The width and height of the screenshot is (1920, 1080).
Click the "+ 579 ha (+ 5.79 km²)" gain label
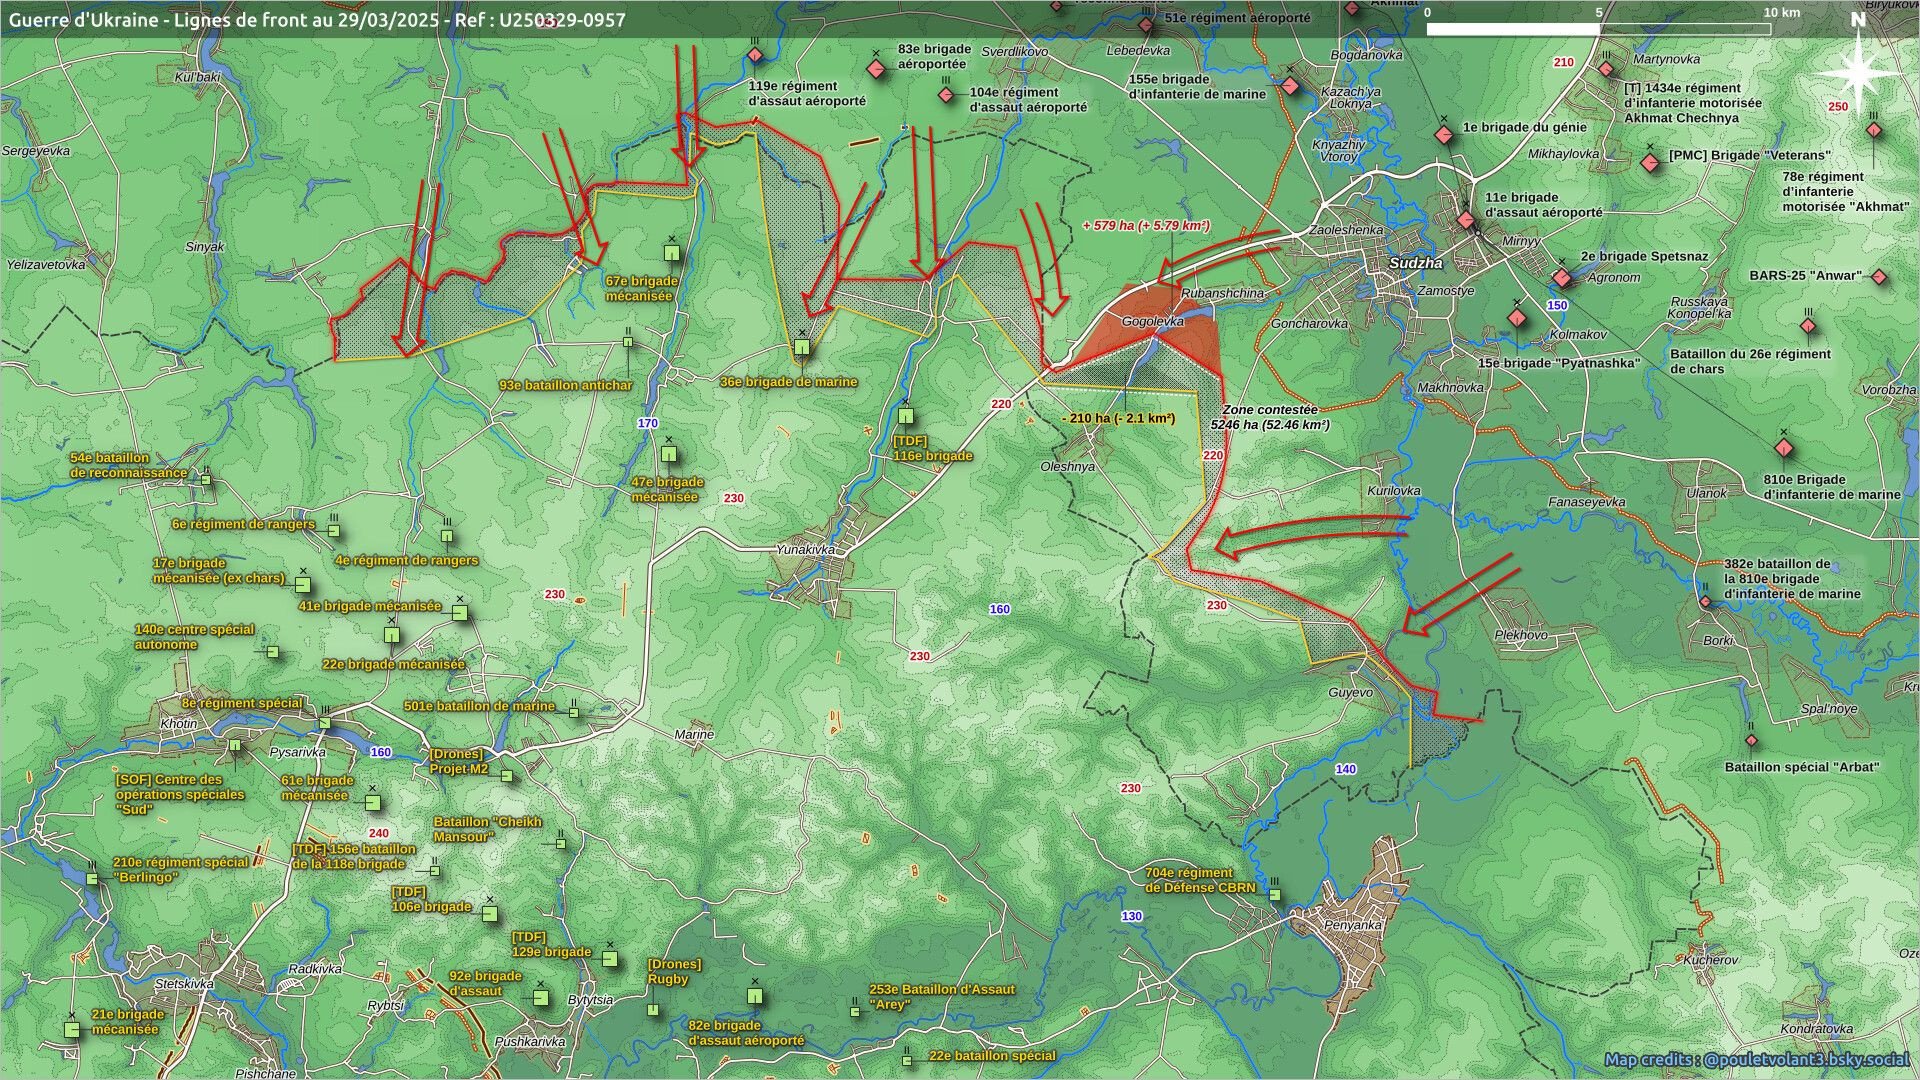1146,226
